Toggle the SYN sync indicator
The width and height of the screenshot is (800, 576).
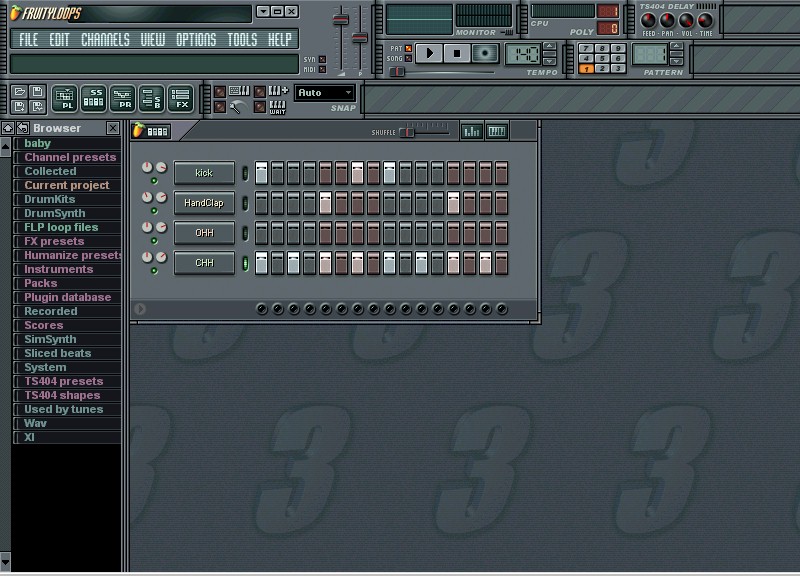click(322, 59)
